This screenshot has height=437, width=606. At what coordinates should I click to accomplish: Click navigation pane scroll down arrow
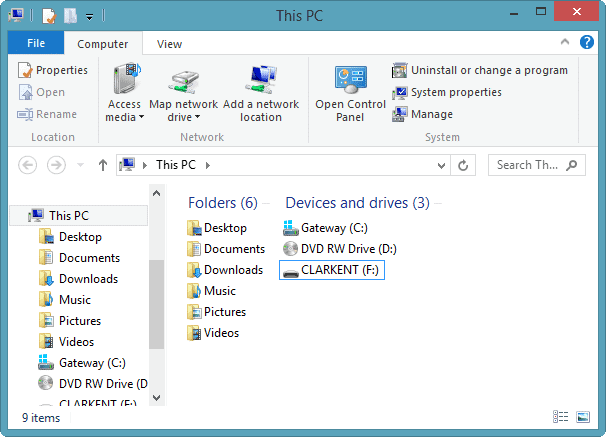click(x=157, y=398)
